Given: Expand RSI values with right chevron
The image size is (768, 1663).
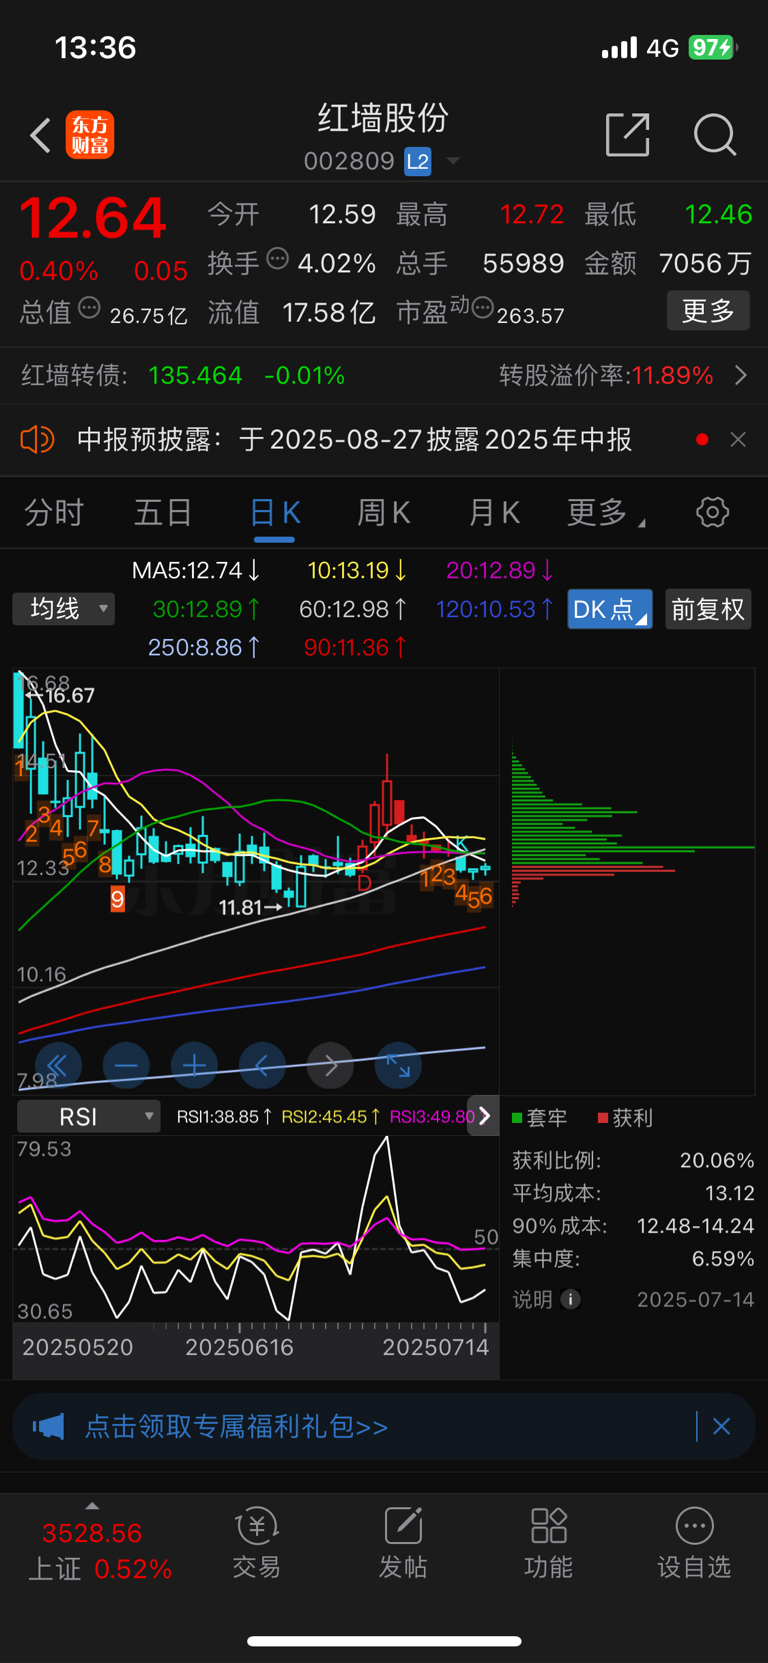Looking at the screenshot, I should coord(484,1116).
